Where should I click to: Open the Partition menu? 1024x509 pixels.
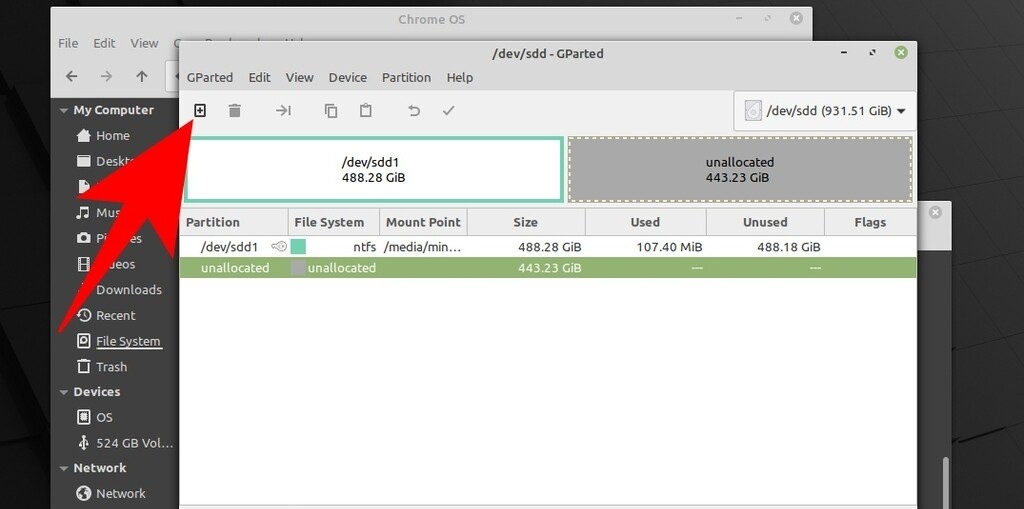point(406,77)
